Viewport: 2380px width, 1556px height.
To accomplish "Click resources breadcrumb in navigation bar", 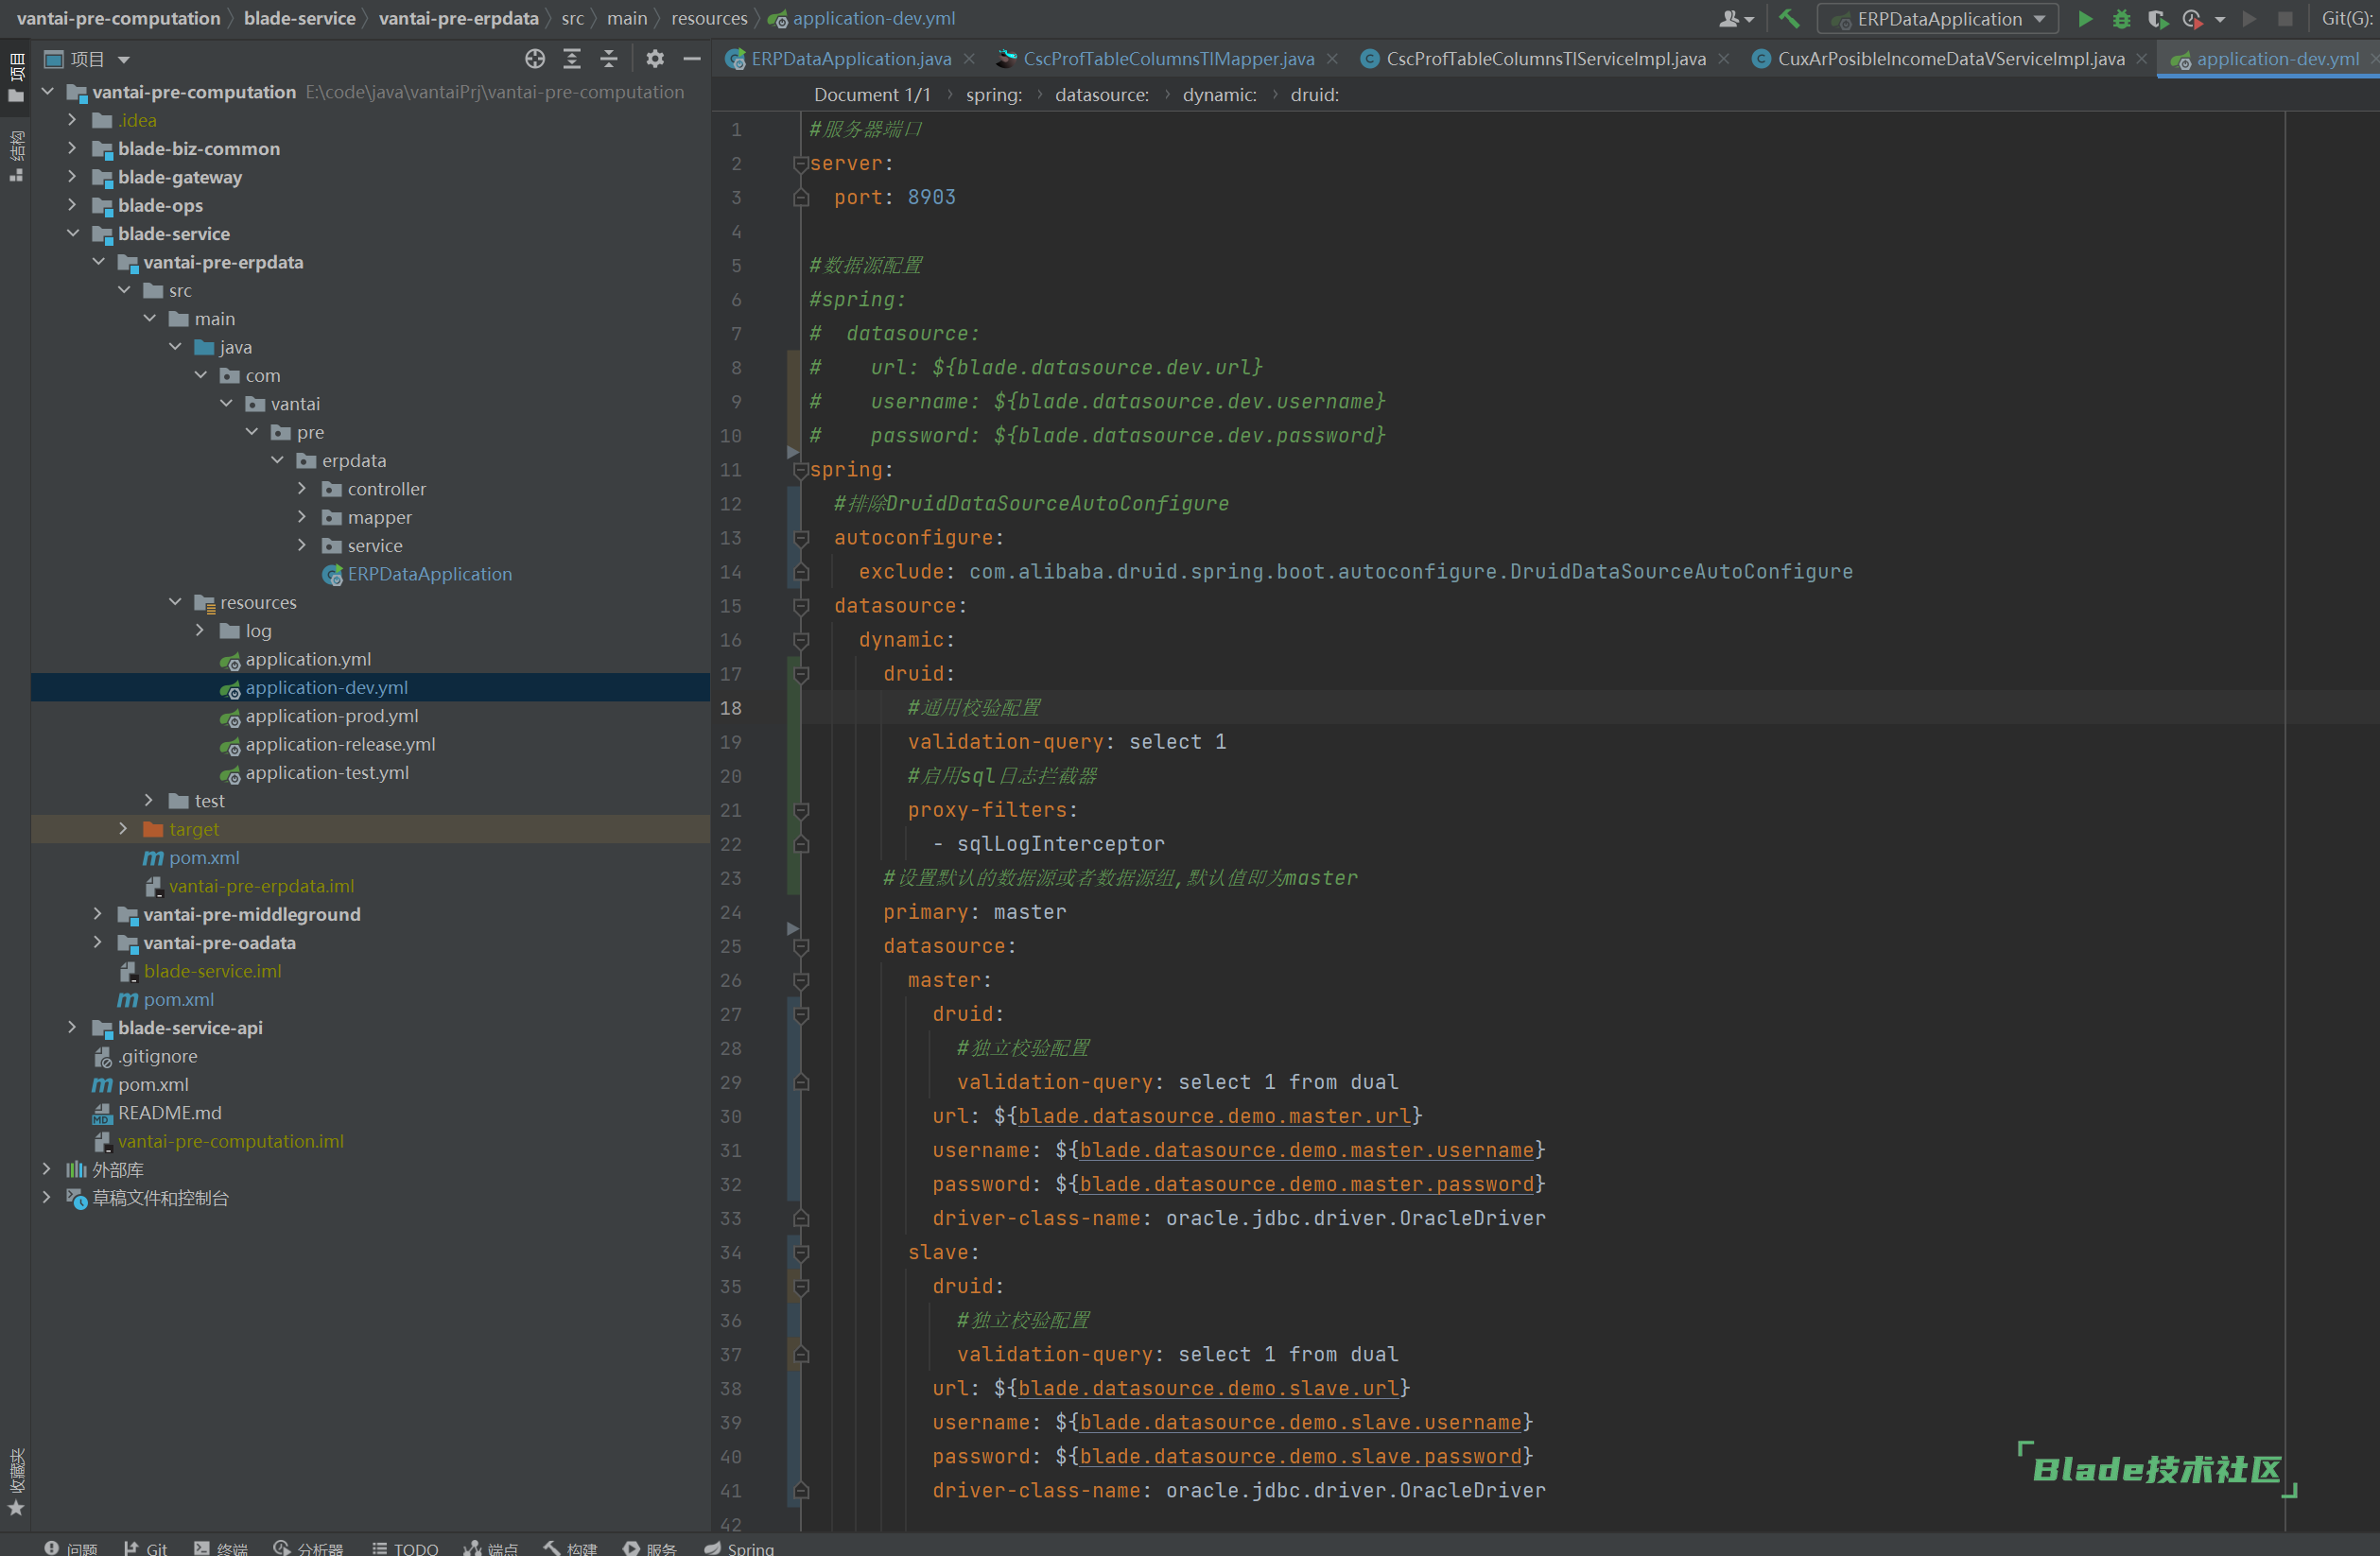I will tap(709, 18).
